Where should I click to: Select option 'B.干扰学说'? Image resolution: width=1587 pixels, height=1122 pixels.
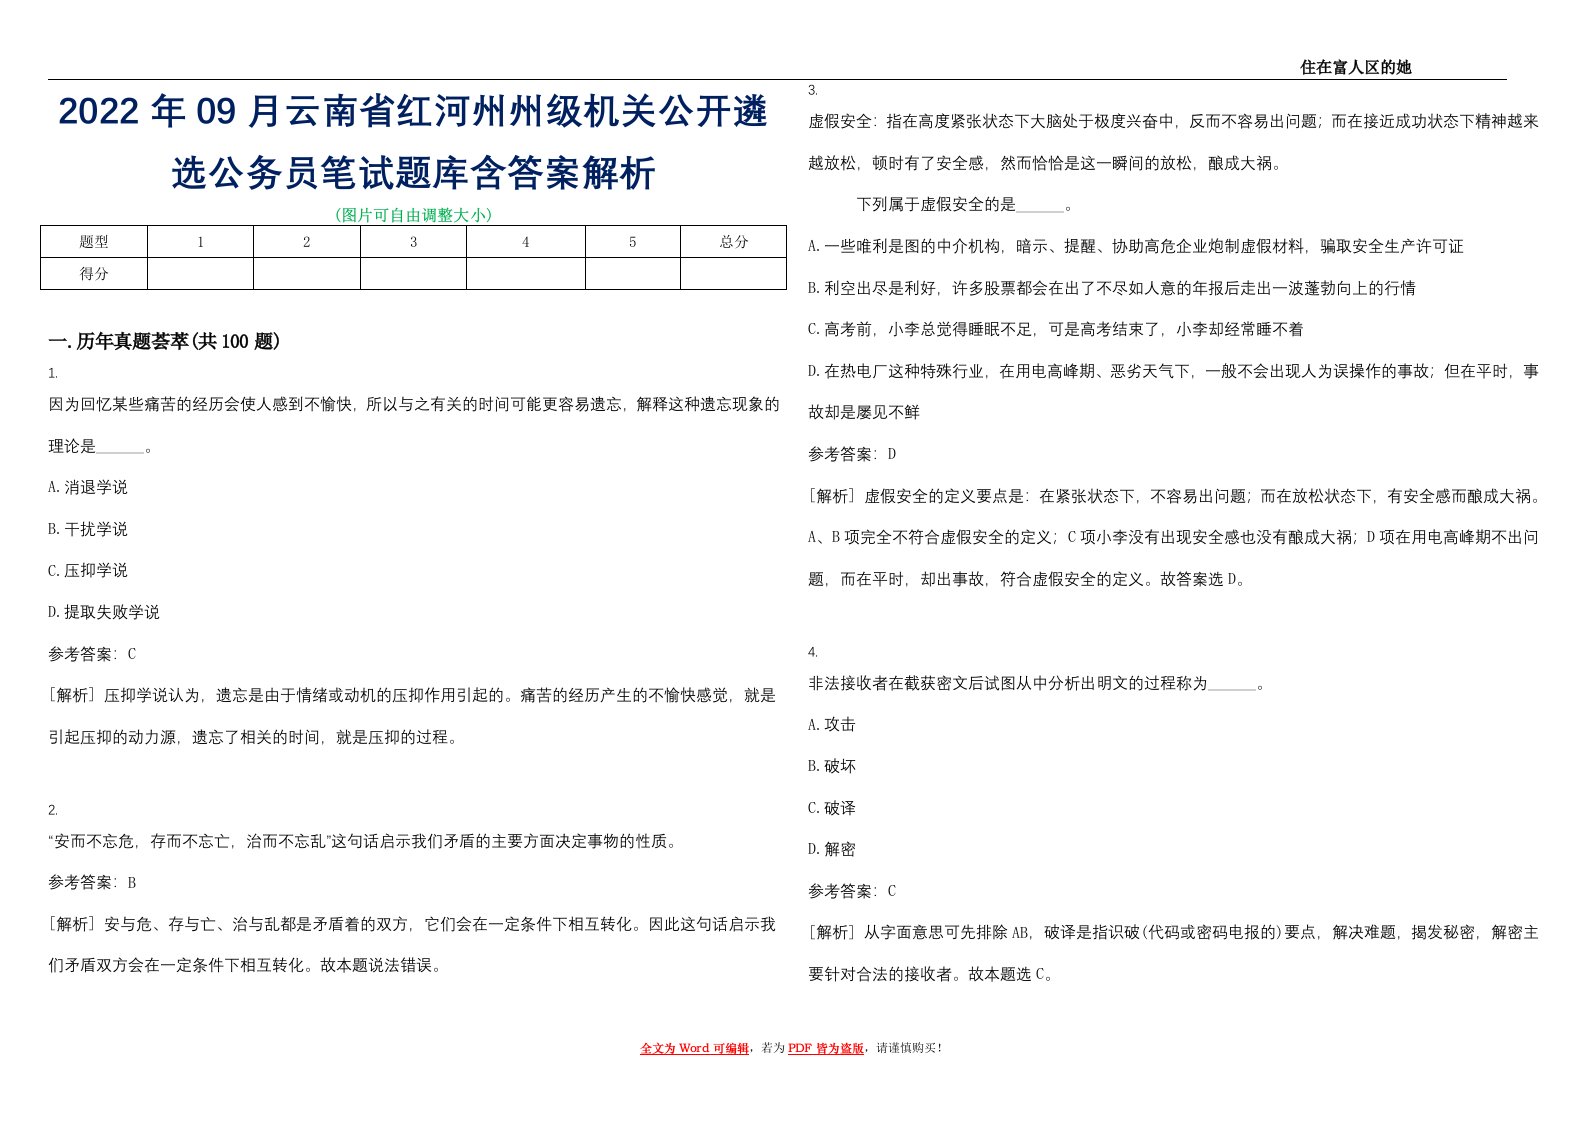pyautogui.click(x=88, y=529)
